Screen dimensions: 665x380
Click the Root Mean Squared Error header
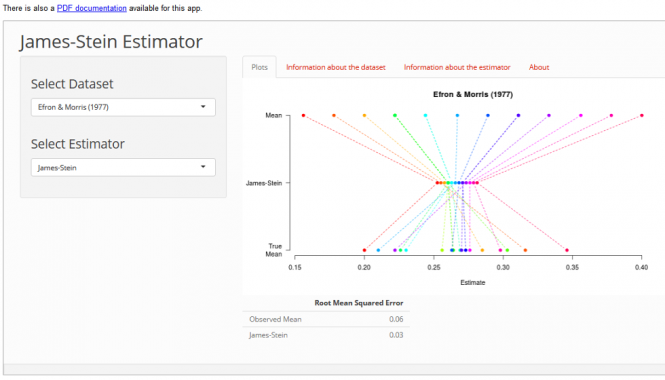[359, 303]
